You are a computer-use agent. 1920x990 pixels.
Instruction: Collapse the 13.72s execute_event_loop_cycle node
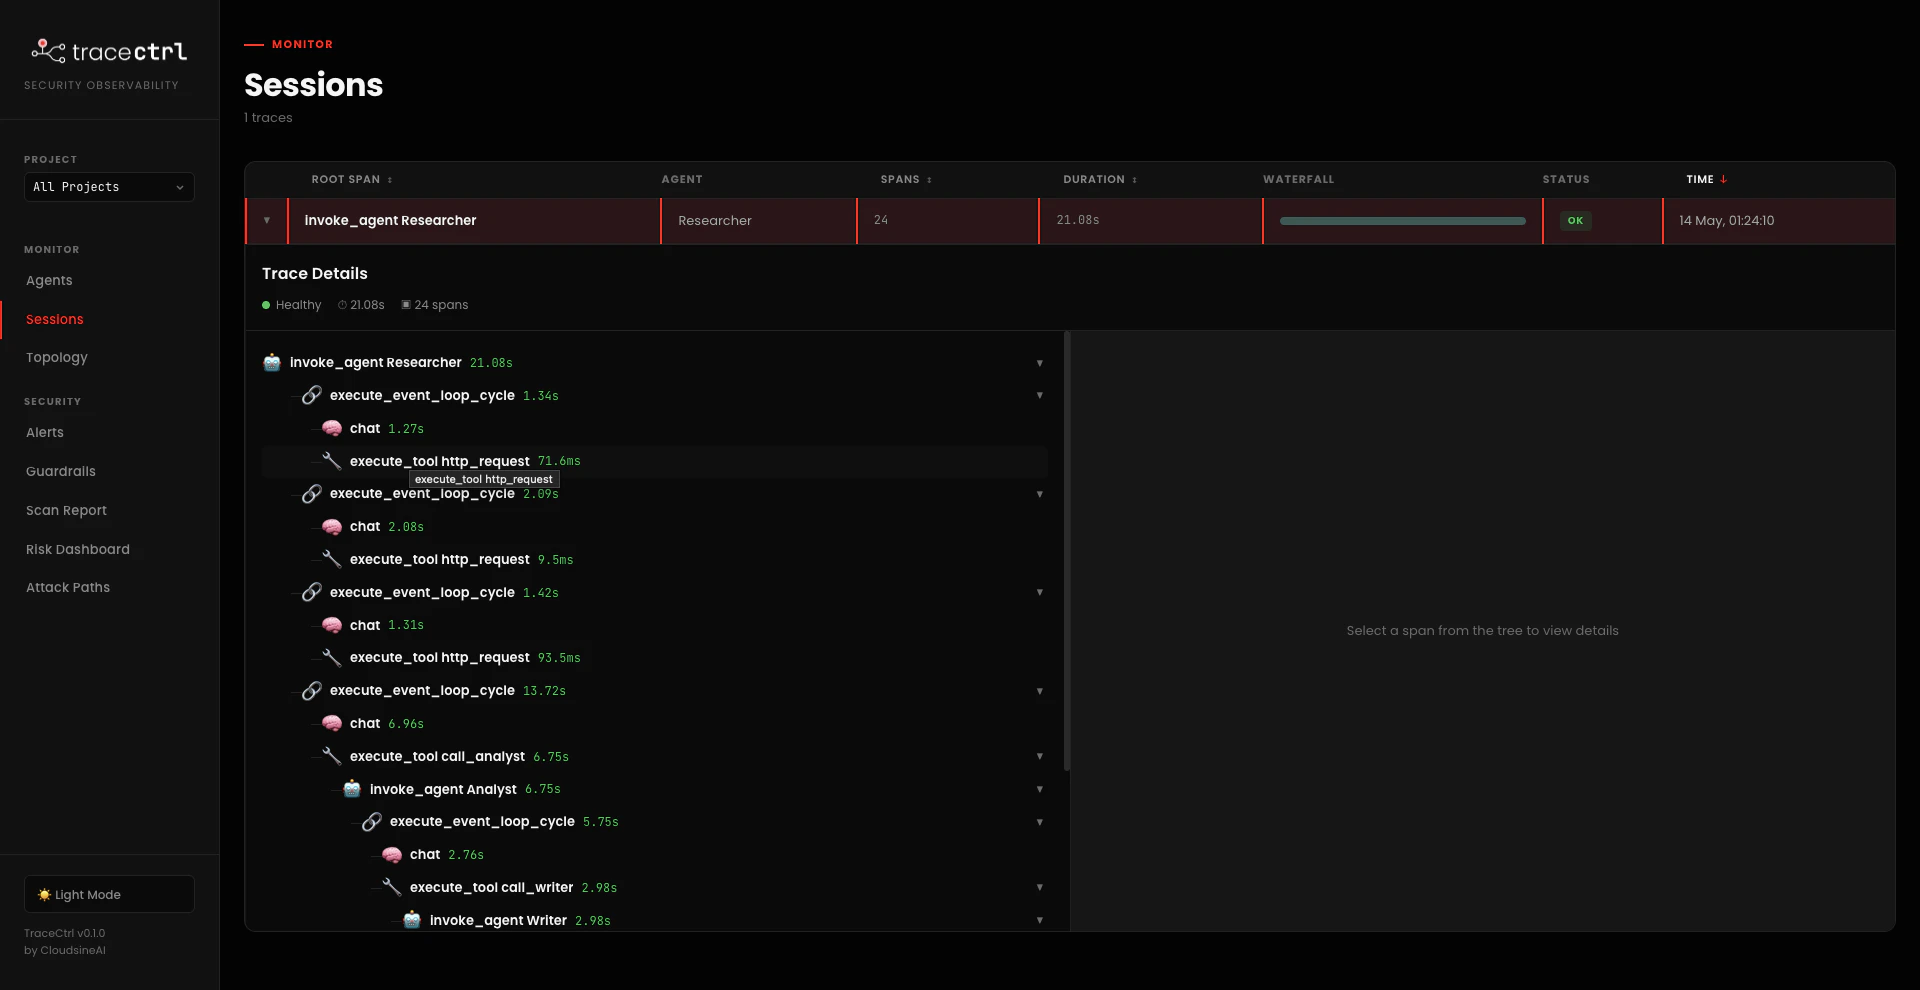click(x=1040, y=691)
